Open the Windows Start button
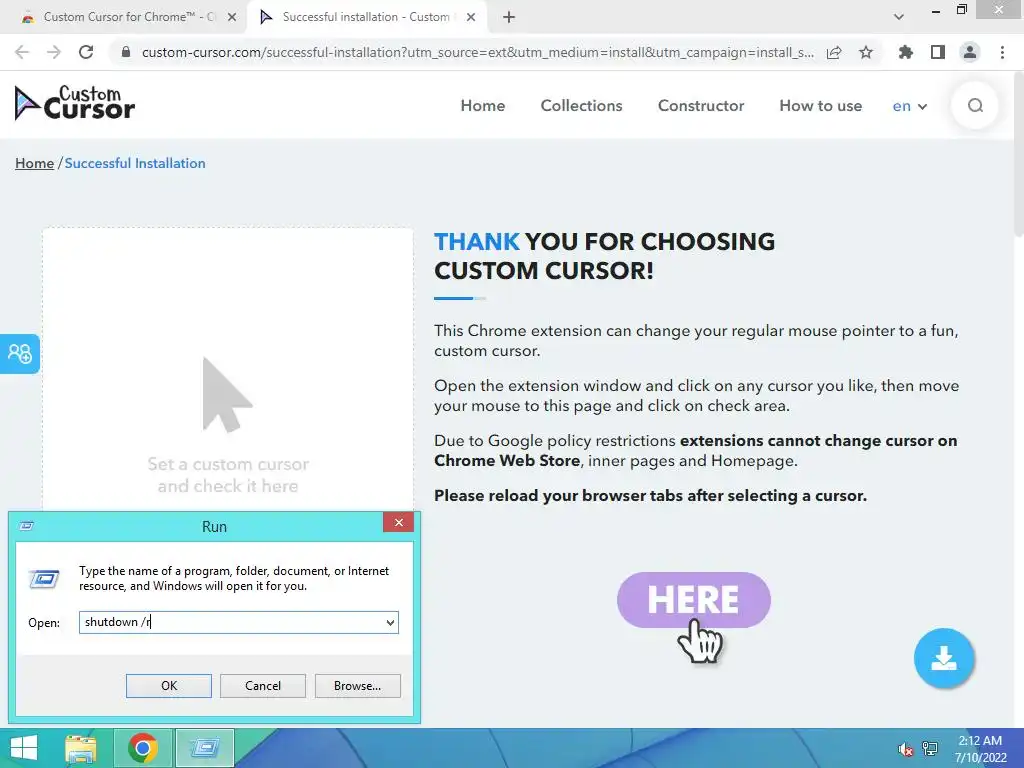 point(24,748)
